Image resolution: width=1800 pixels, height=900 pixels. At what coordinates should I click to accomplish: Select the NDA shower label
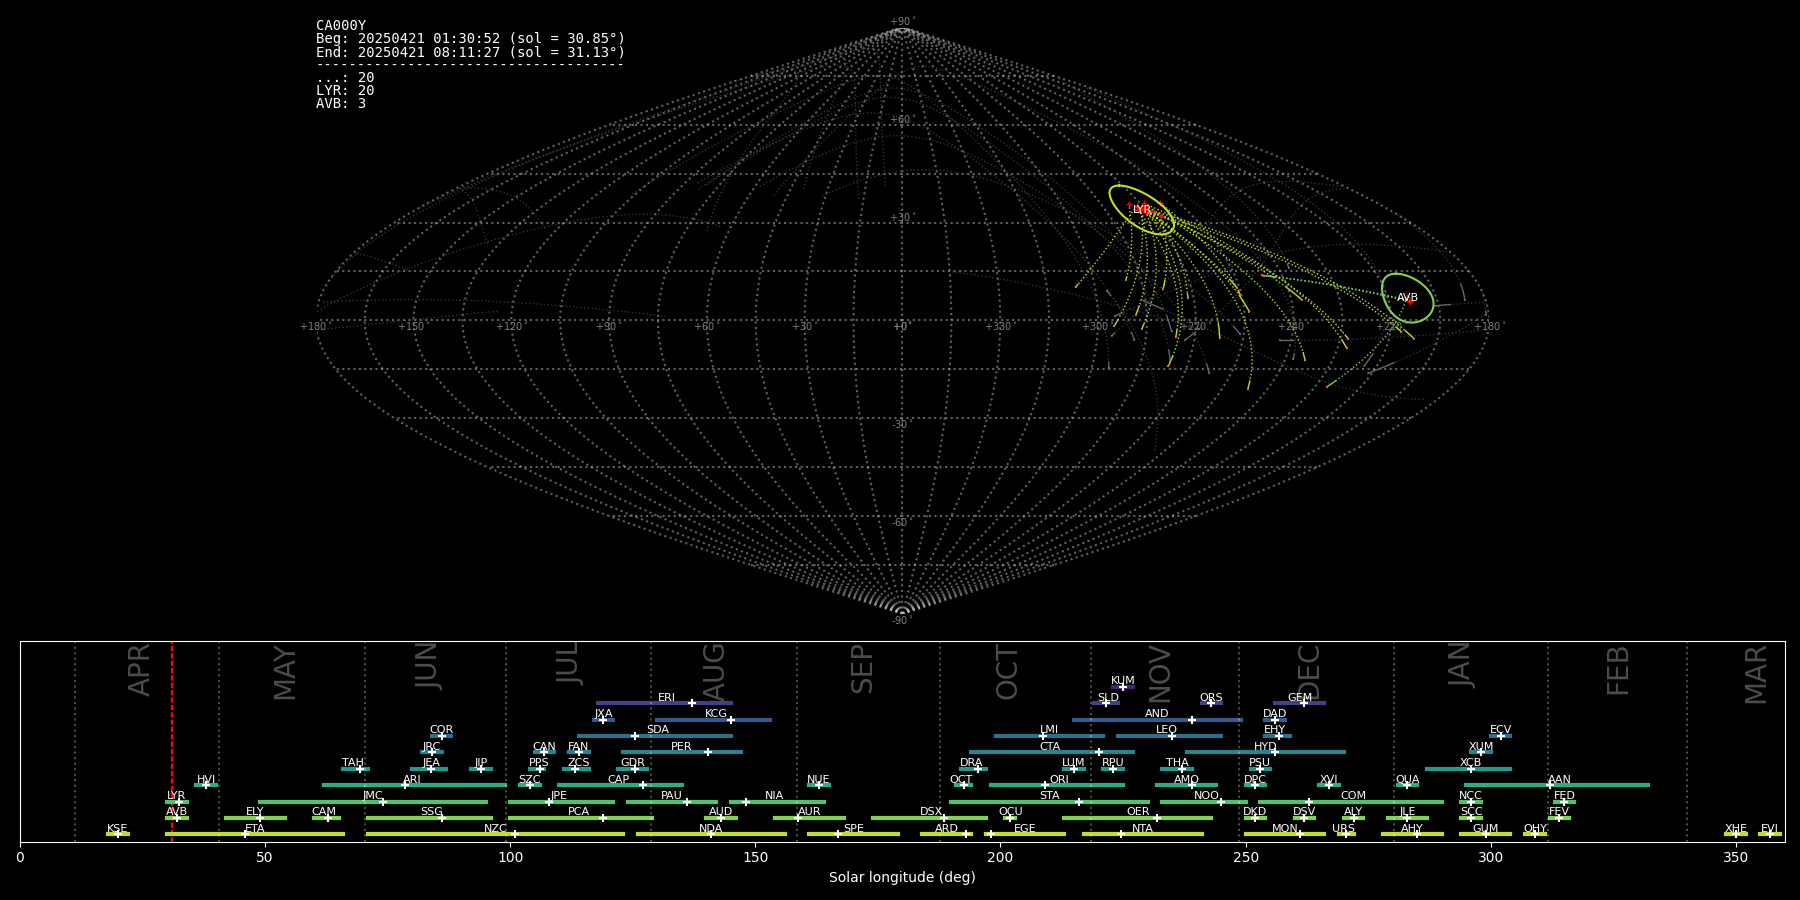point(711,829)
